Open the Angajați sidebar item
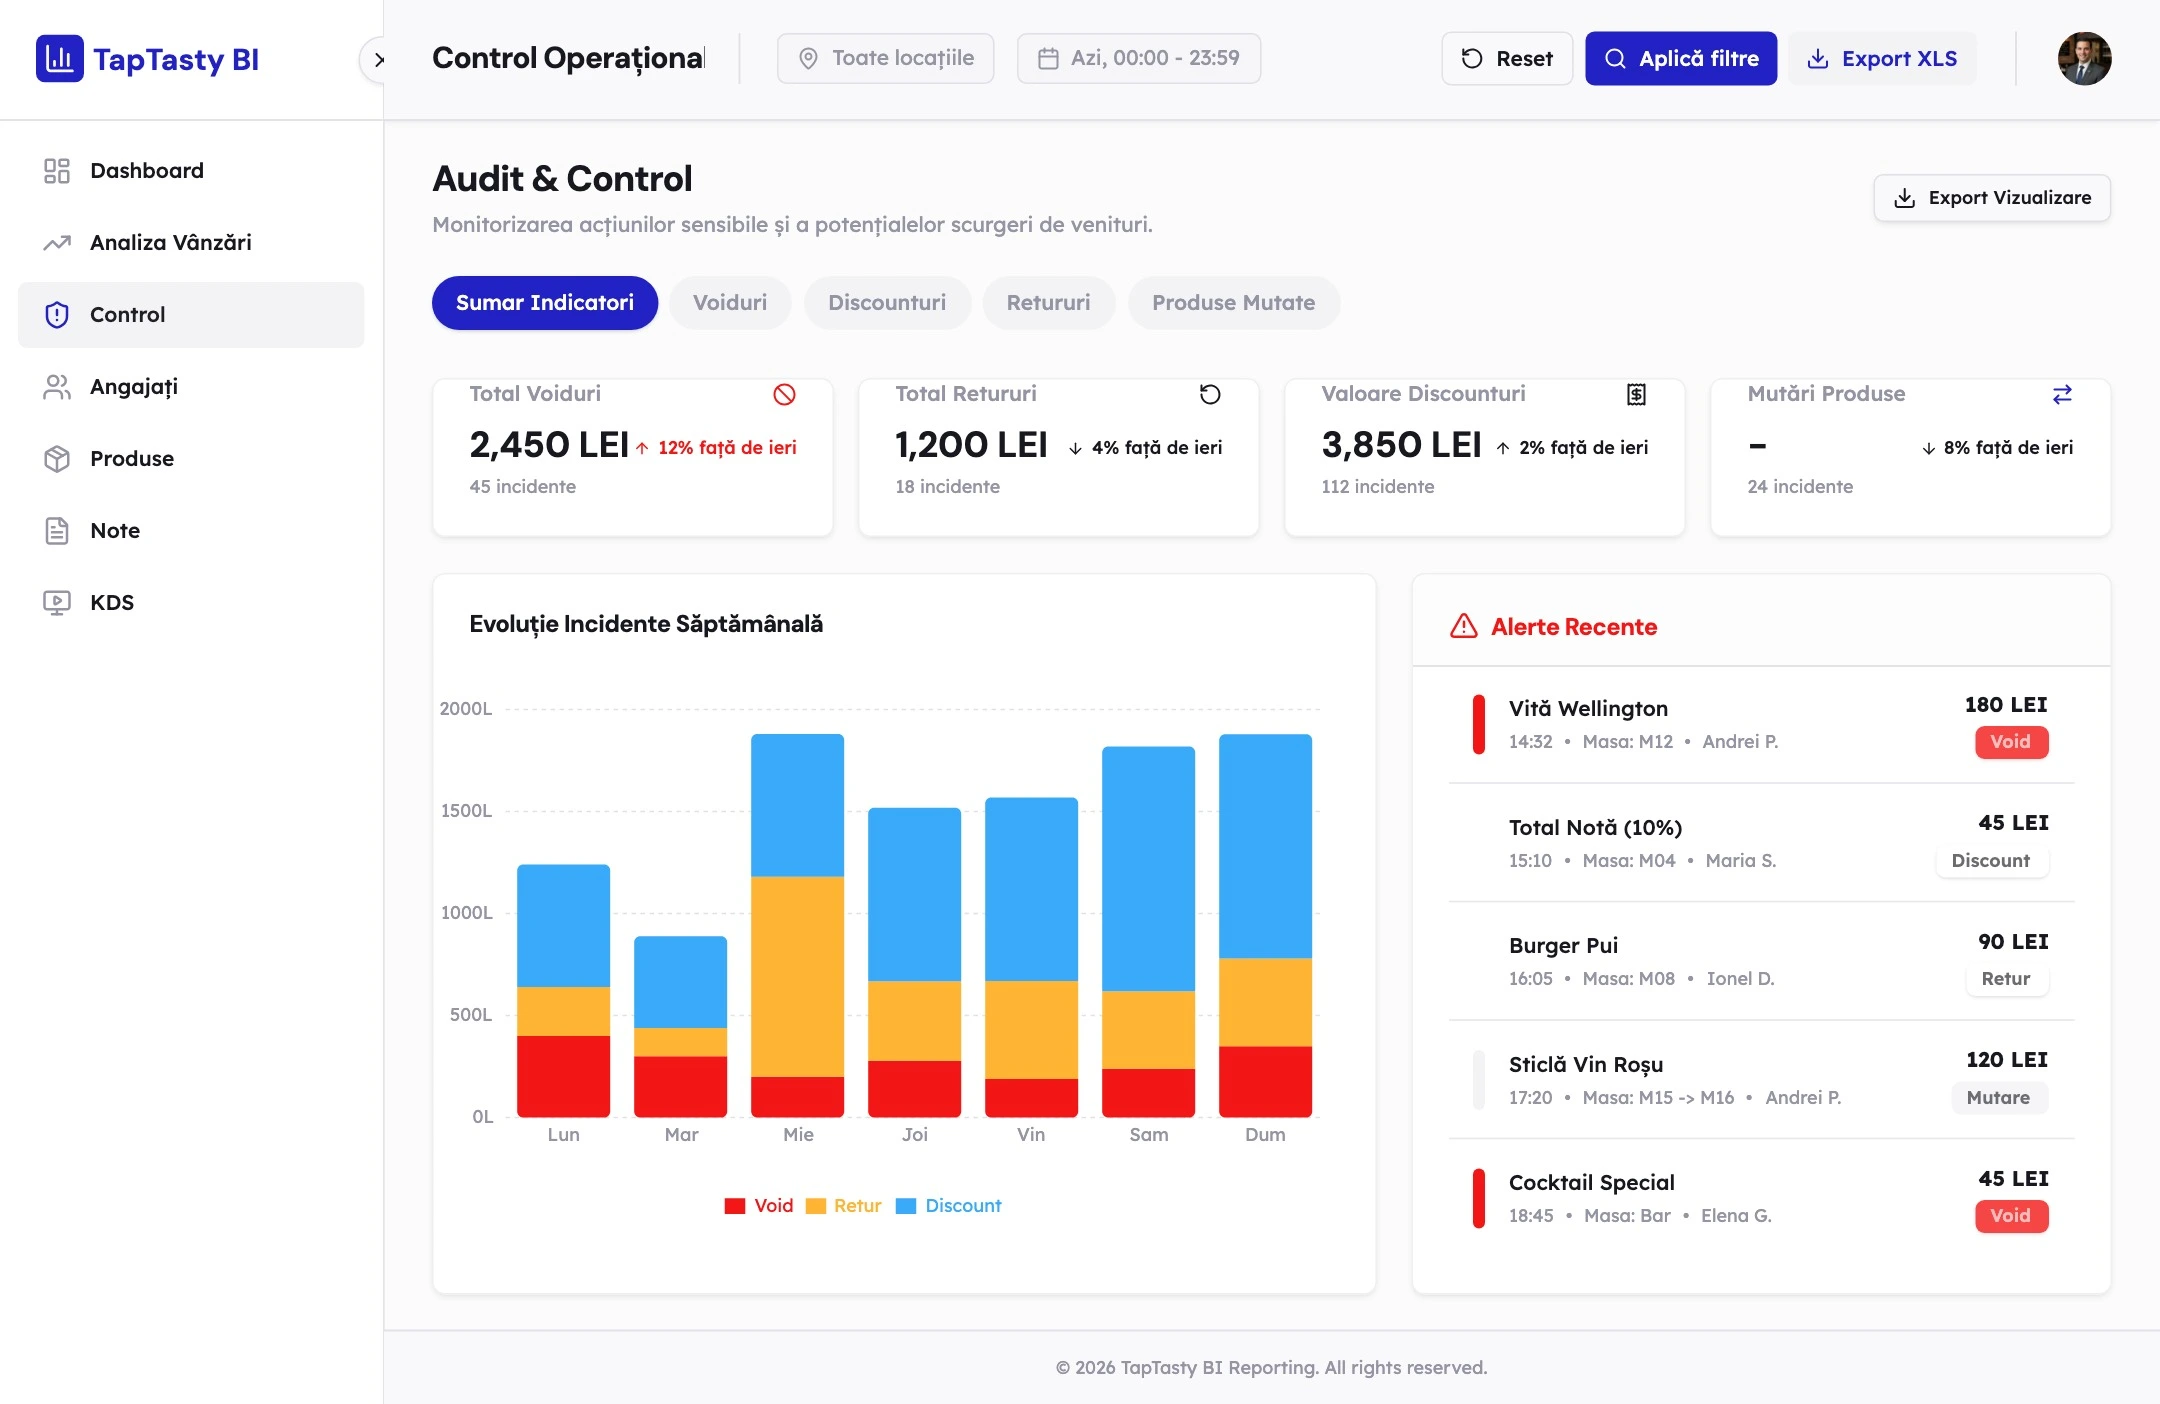2160x1404 pixels. tap(191, 387)
